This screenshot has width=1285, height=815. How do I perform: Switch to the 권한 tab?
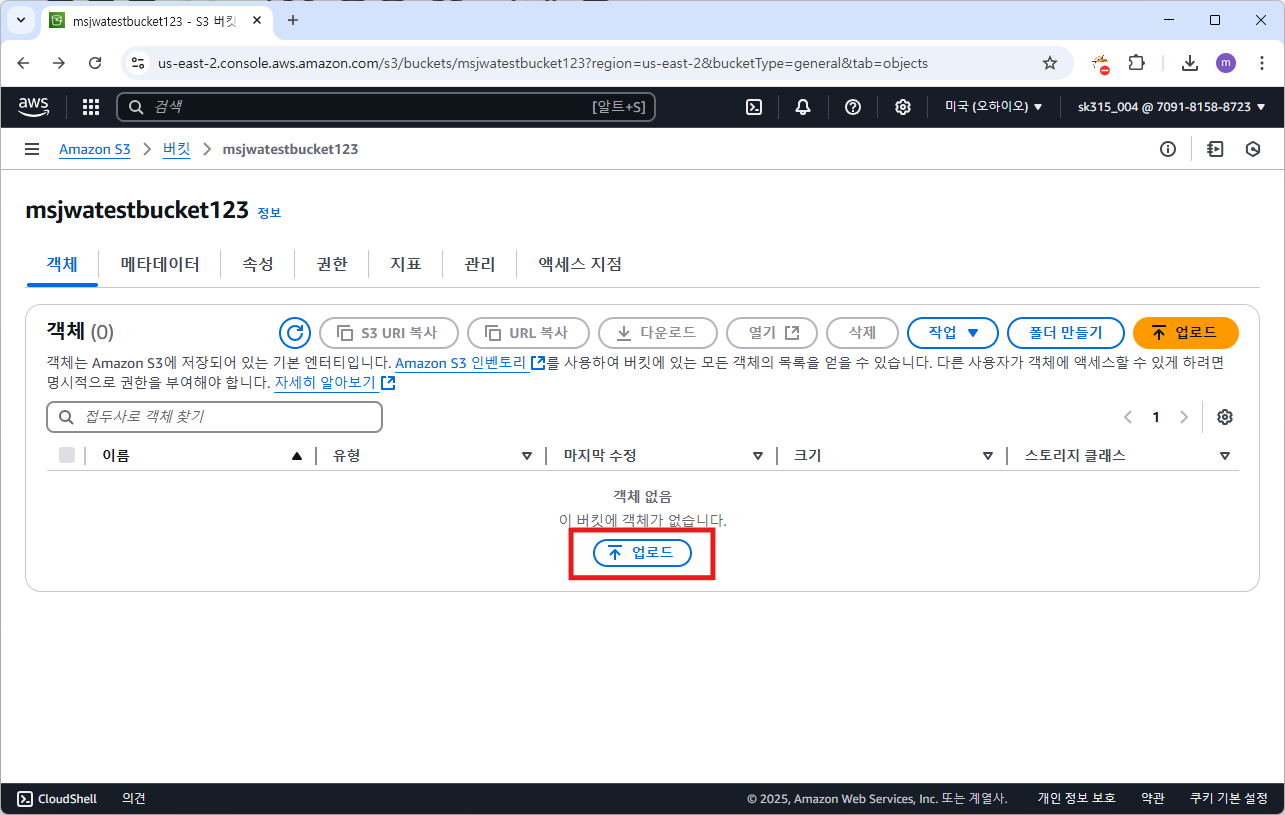(x=332, y=264)
